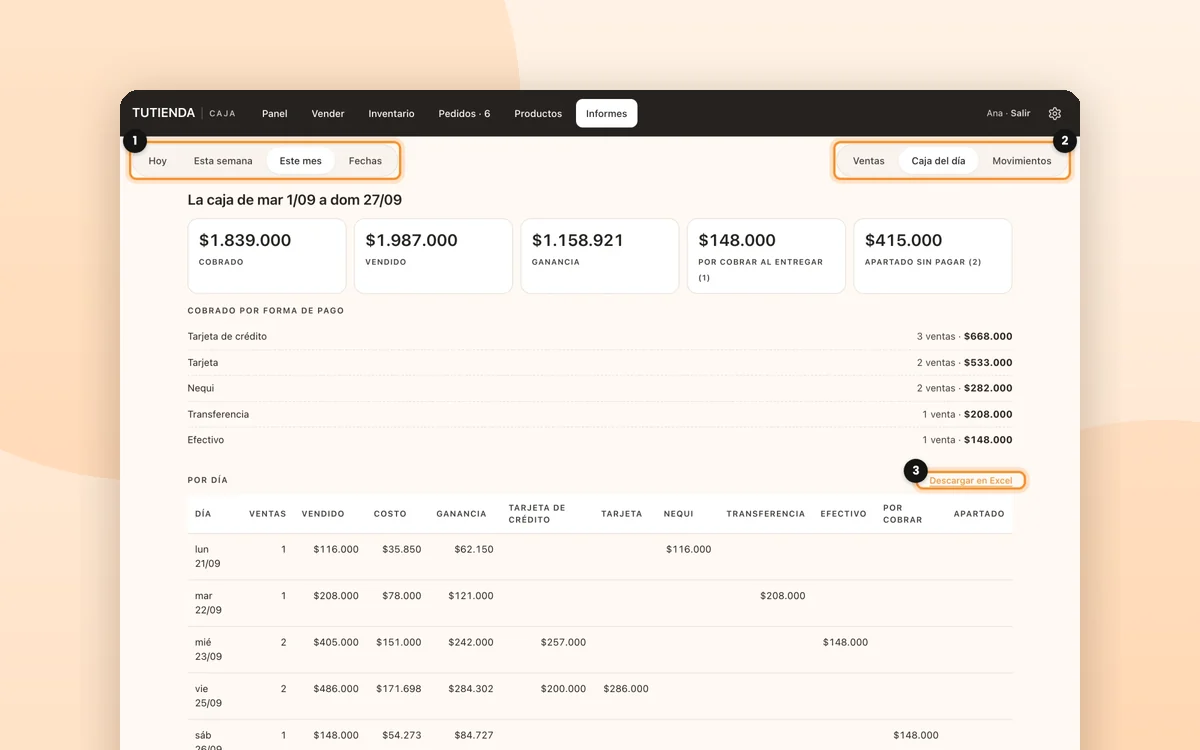The height and width of the screenshot is (750, 1200).
Task: Click the $405.000 vendido cell
Action: pyautogui.click(x=336, y=642)
